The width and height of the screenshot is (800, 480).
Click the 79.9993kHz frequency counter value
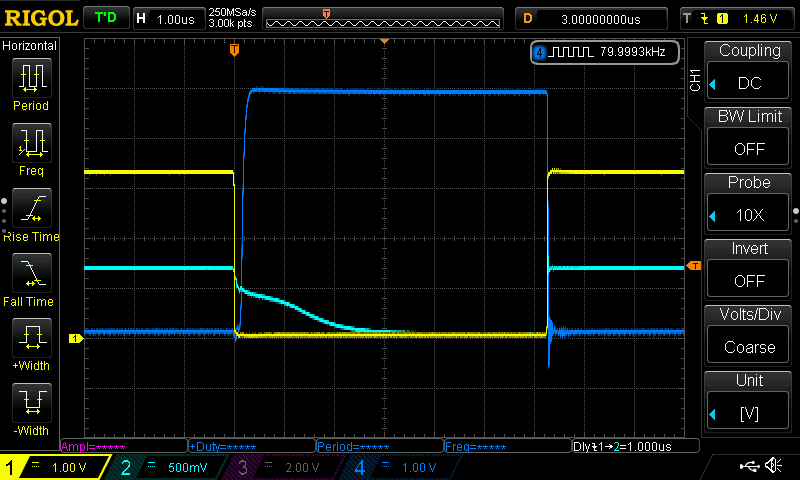[633, 52]
